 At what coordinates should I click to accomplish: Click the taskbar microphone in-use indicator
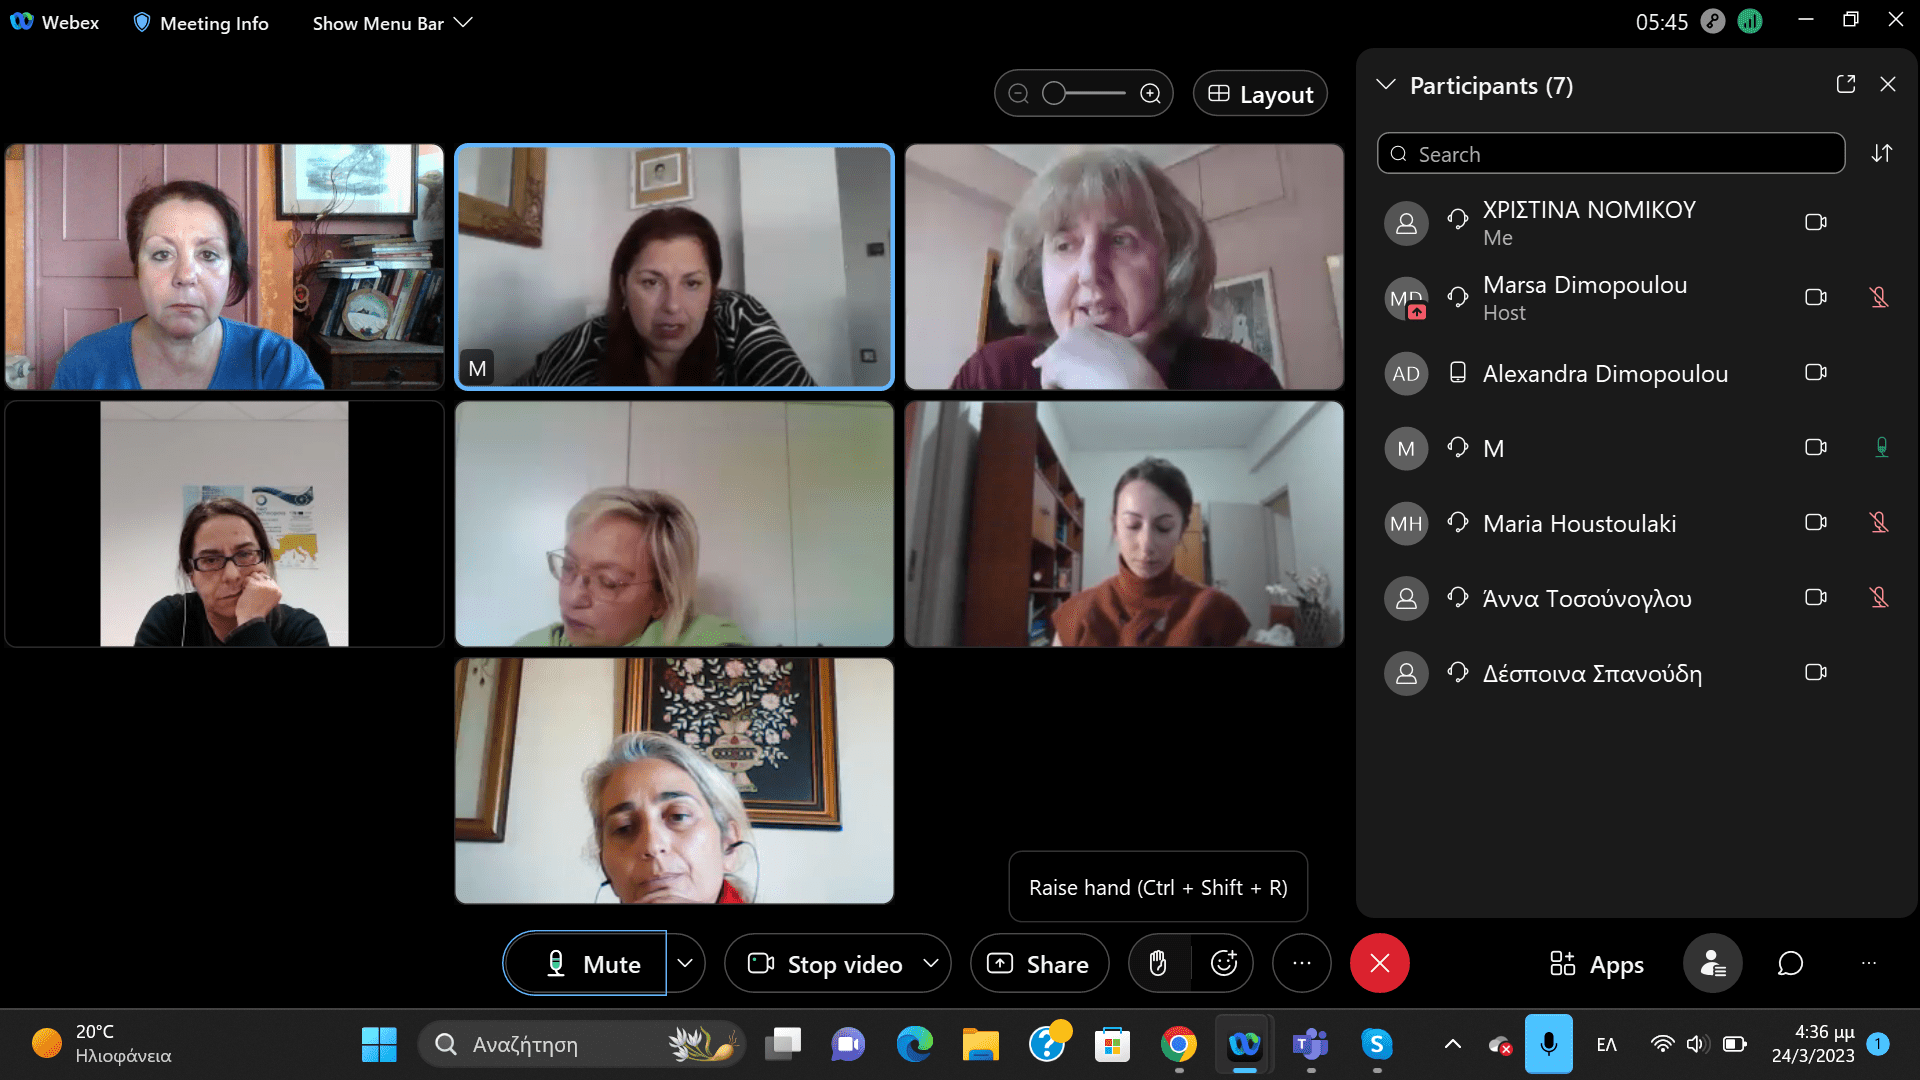tap(1548, 1044)
